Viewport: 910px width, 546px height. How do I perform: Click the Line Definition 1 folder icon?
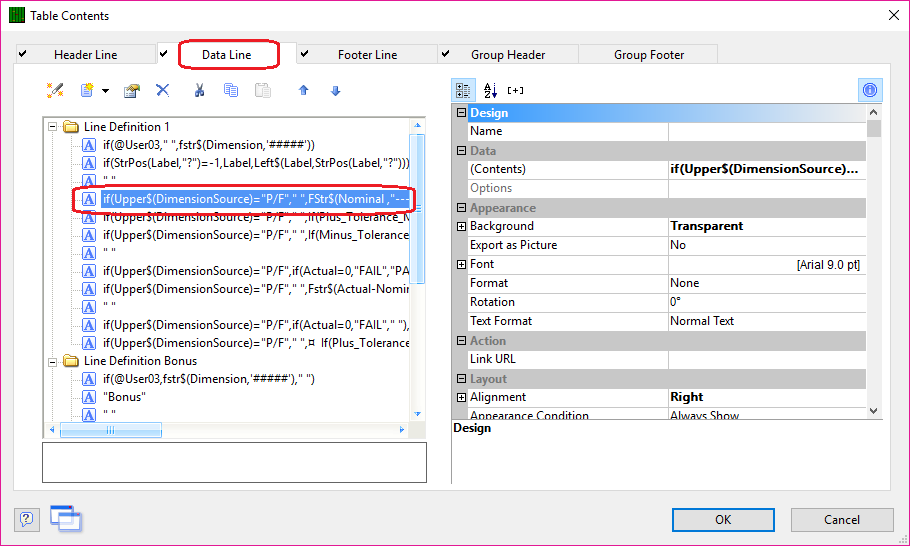(x=71, y=126)
